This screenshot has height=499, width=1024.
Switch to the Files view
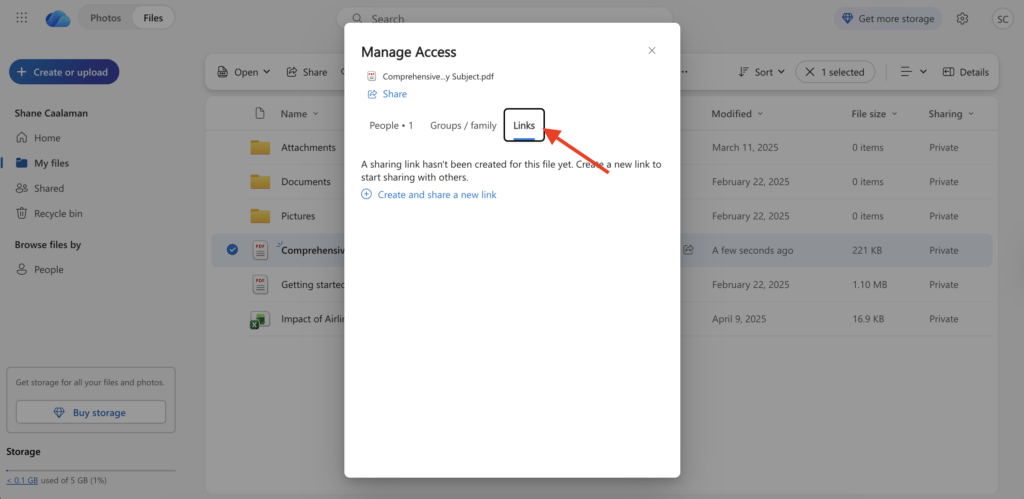[x=153, y=18]
